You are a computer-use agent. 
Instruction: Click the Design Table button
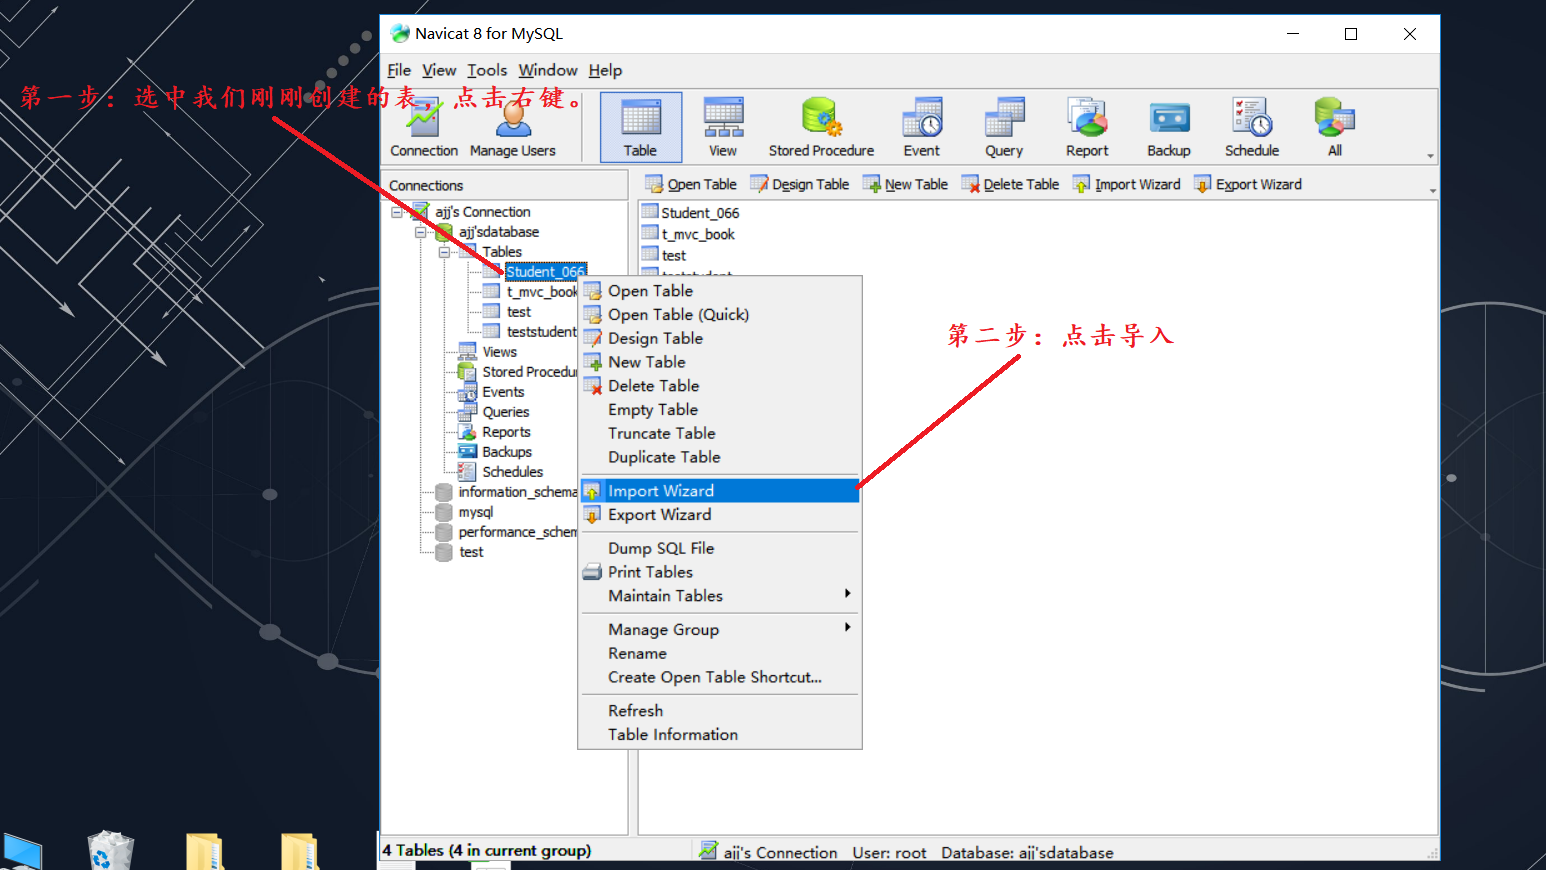pyautogui.click(x=800, y=185)
